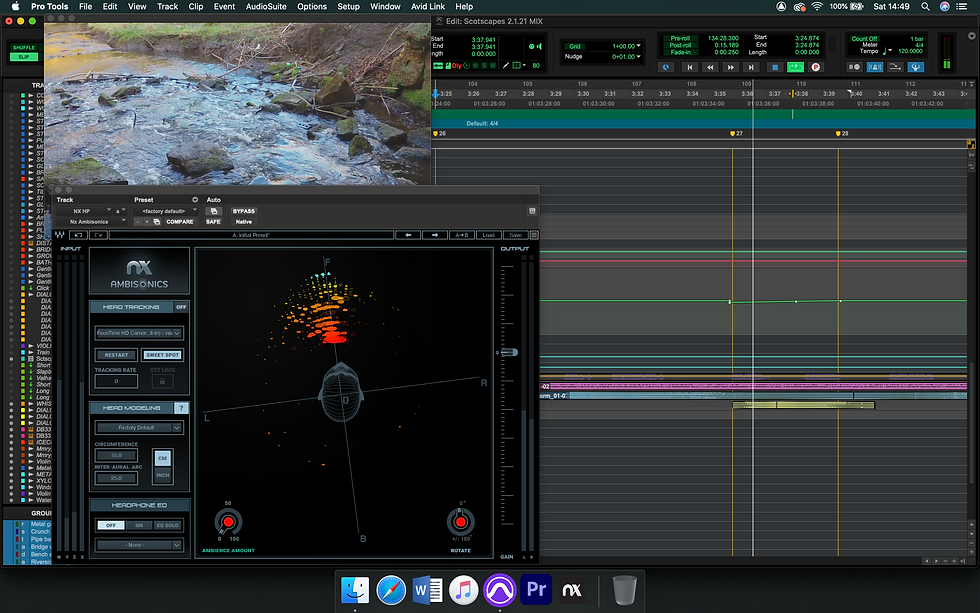980x613 pixels.
Task: Toggle the green Loop Playback button
Action: [796, 67]
